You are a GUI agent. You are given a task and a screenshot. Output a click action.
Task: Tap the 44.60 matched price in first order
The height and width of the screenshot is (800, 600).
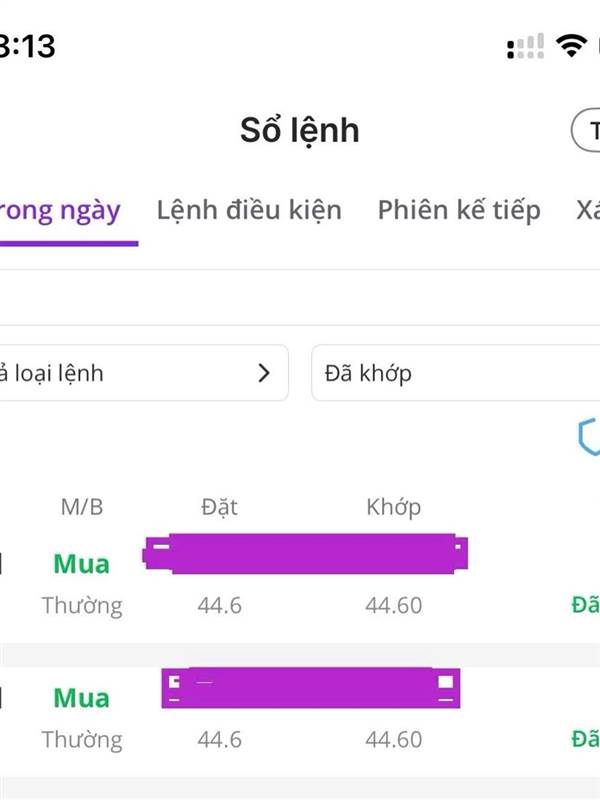point(393,605)
